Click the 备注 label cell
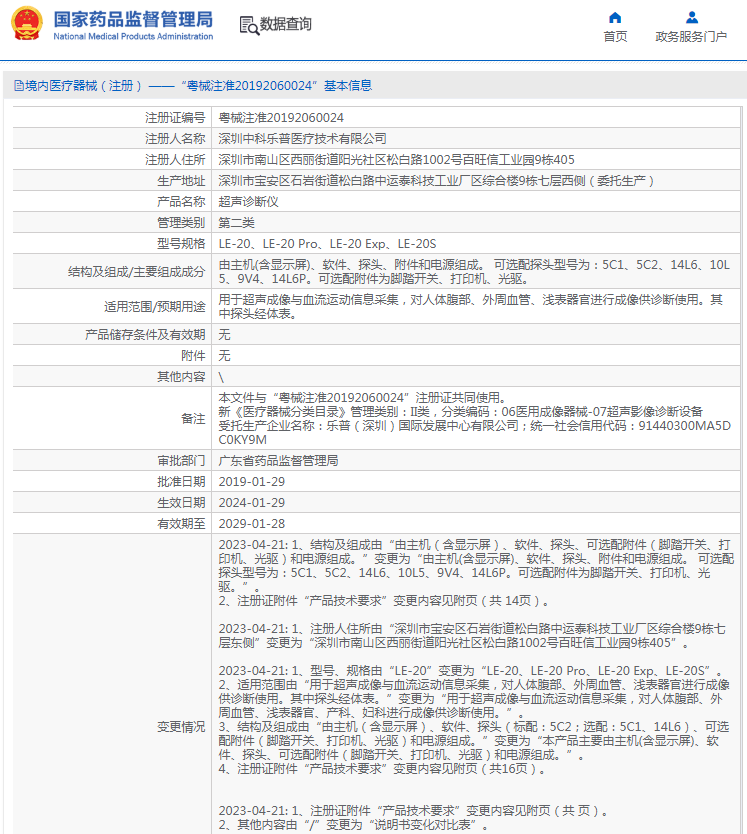This screenshot has width=747, height=834. click(x=112, y=419)
